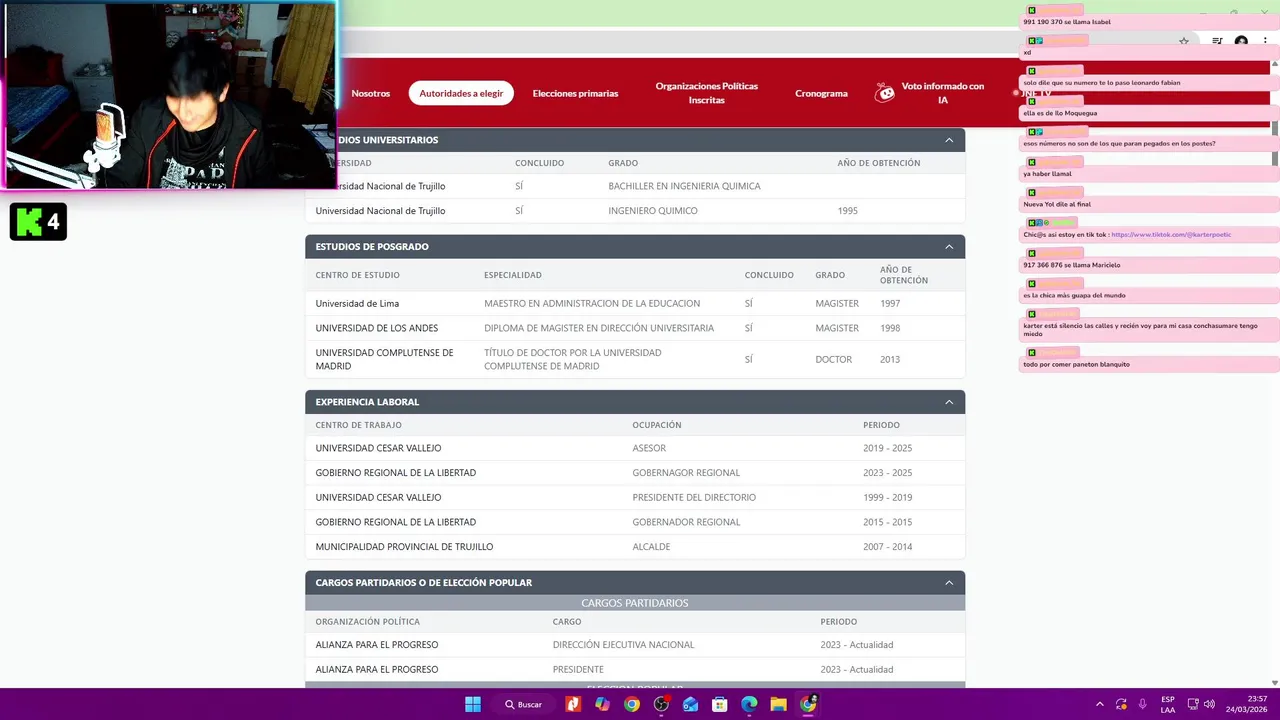The image size is (1280, 720).
Task: Open the clock showing 23:57
Action: point(1246,704)
